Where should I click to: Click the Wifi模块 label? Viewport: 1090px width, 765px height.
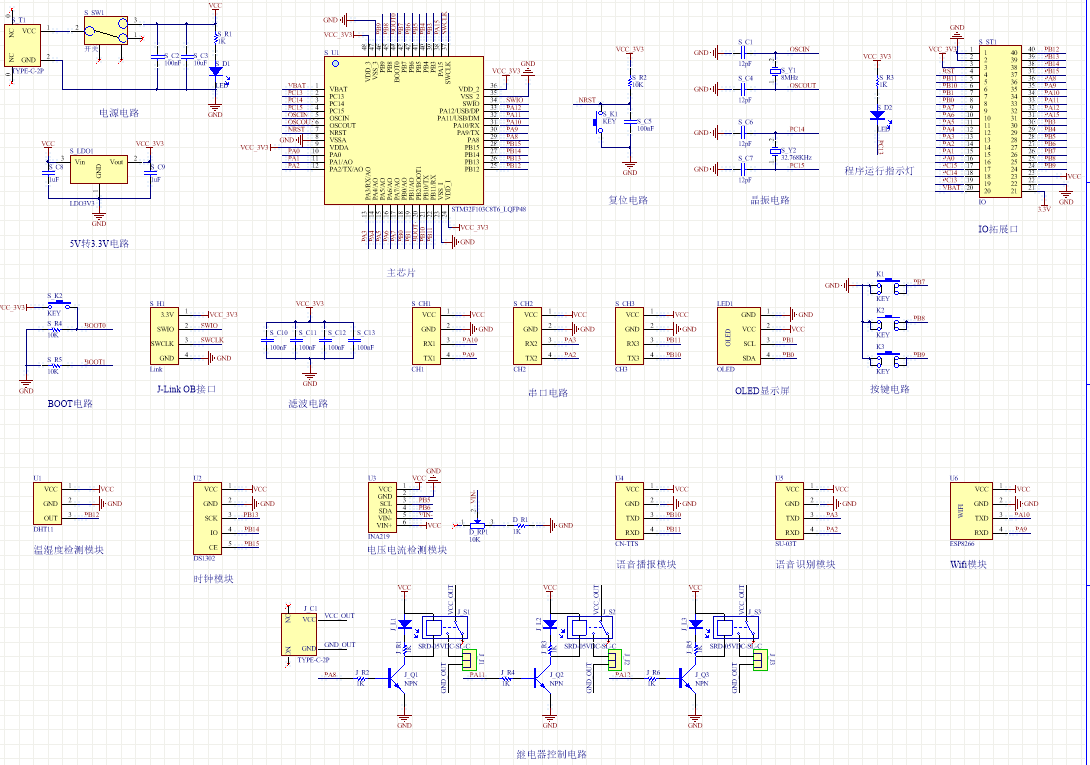tap(968, 564)
